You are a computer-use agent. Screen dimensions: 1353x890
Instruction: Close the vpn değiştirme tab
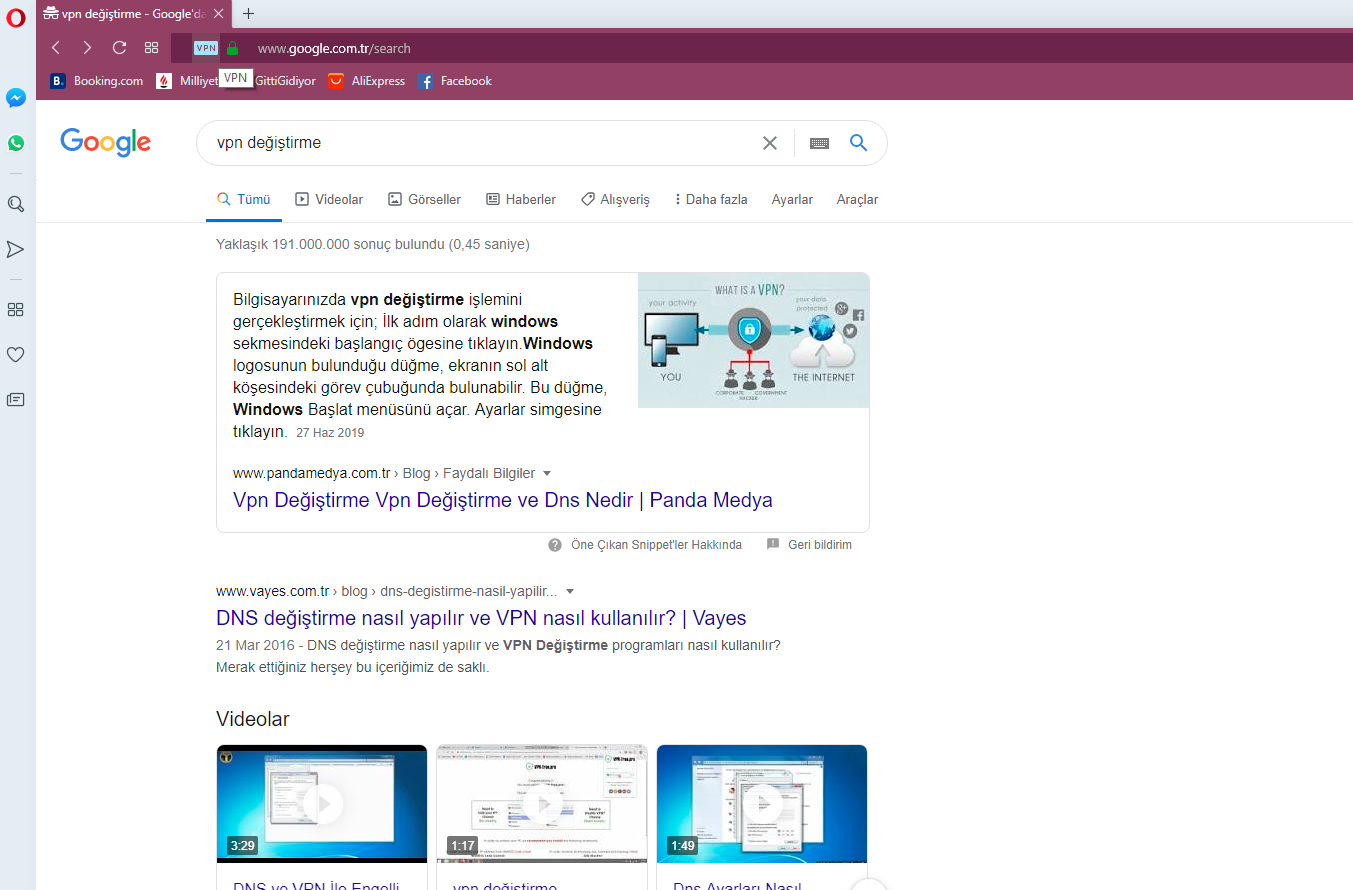point(218,14)
